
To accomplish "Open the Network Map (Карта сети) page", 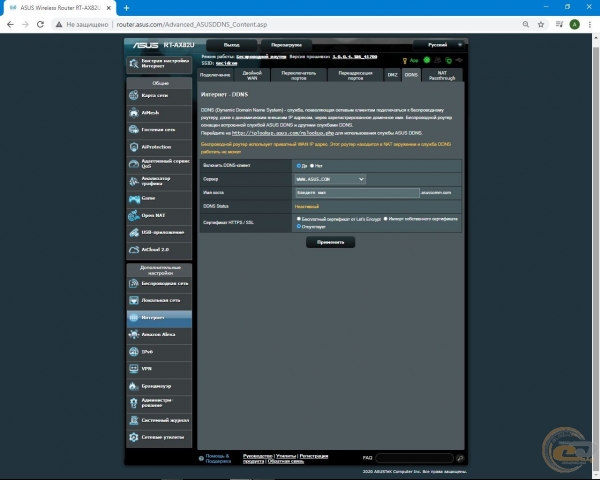I will 159,95.
